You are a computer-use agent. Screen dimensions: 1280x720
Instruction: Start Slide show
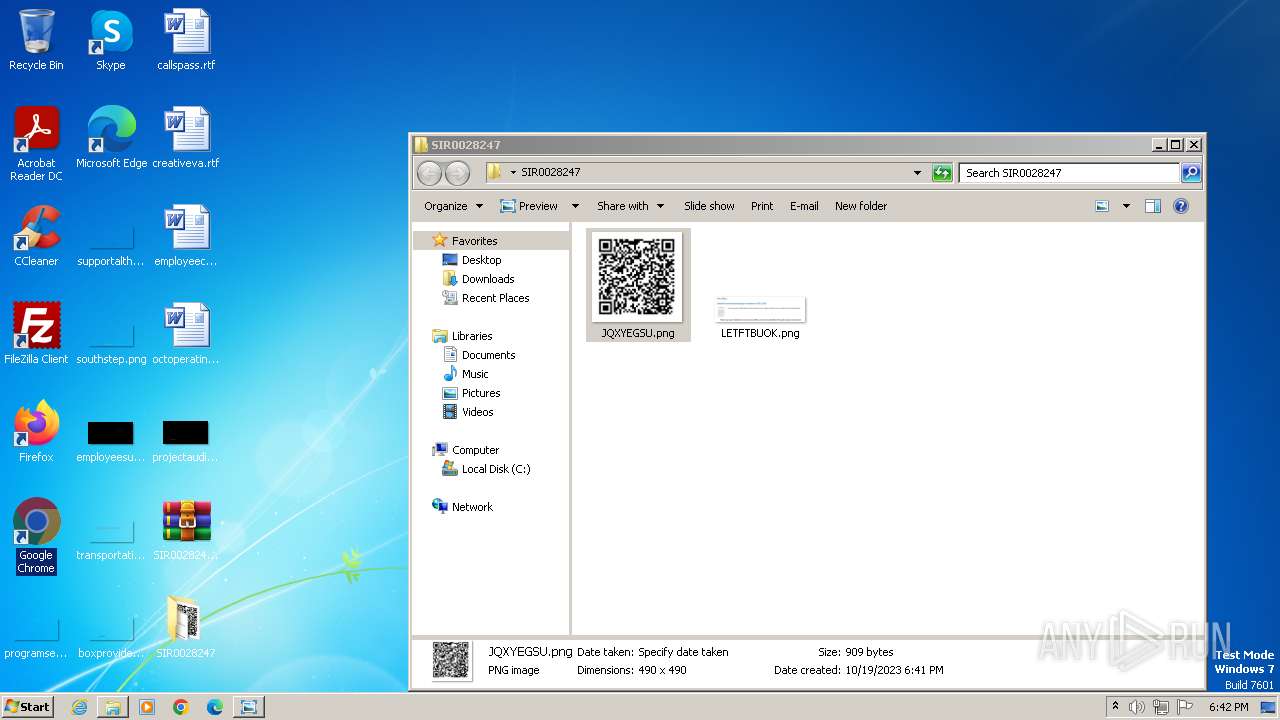click(x=709, y=206)
